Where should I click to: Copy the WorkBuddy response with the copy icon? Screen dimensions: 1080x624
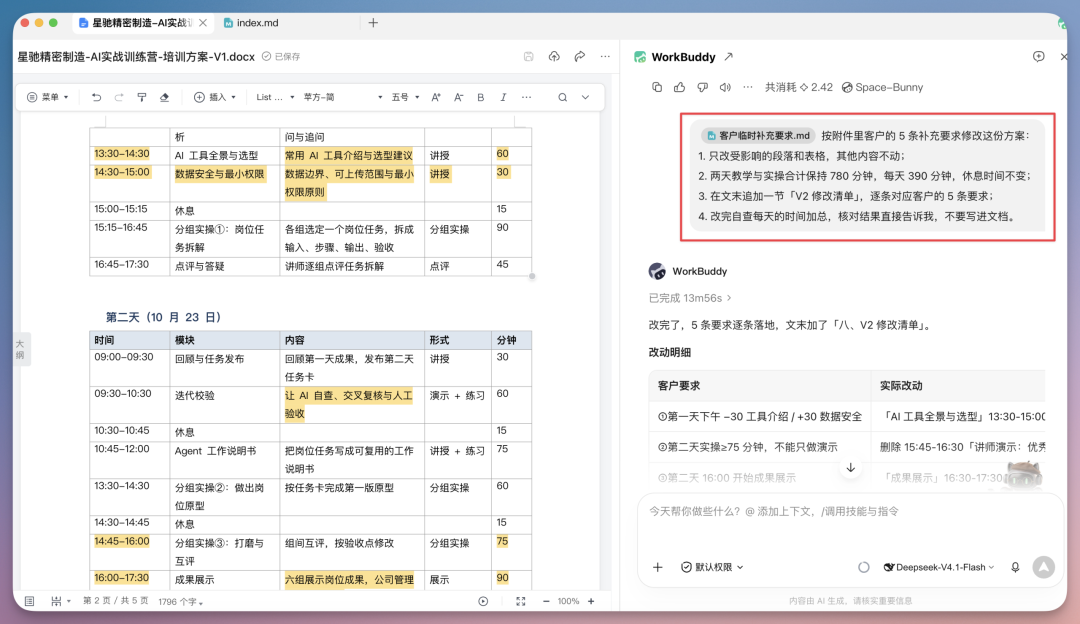click(657, 87)
